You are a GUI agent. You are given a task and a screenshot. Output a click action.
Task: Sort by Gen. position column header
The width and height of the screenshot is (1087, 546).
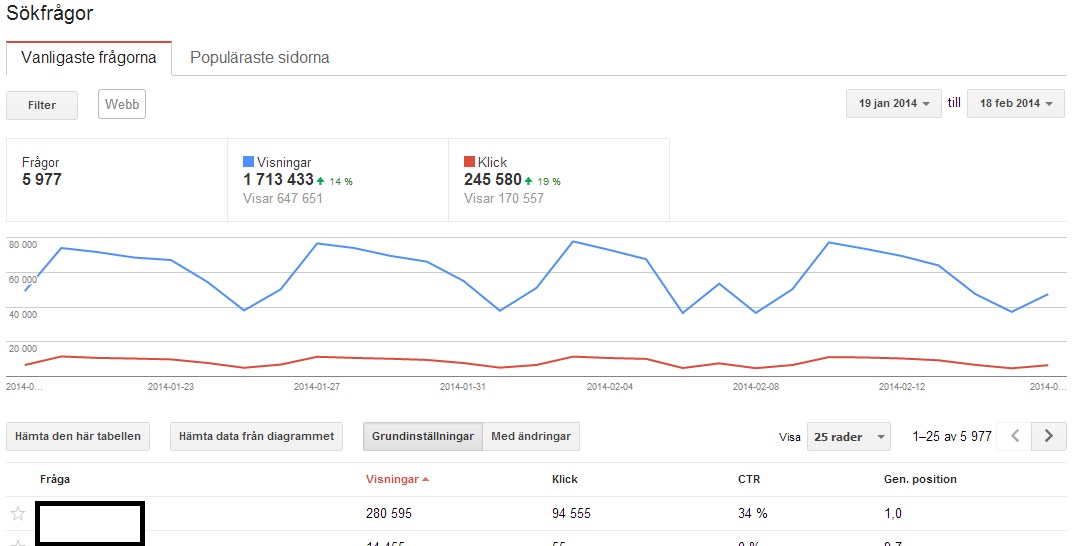(920, 479)
